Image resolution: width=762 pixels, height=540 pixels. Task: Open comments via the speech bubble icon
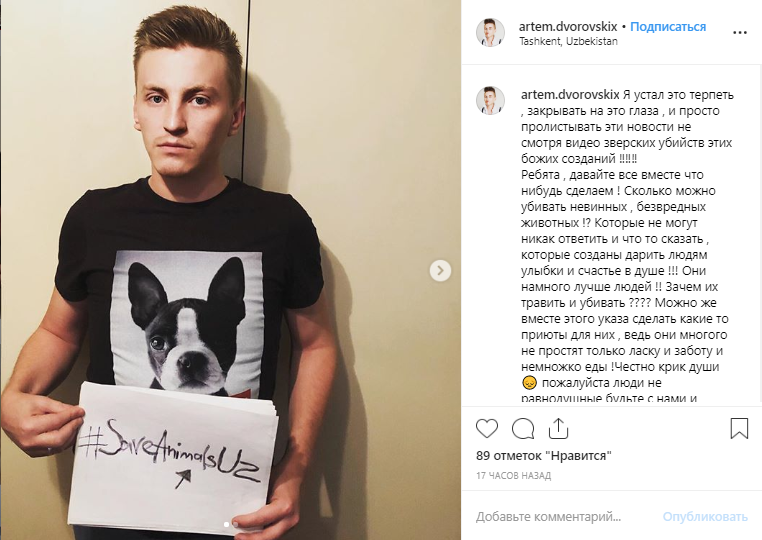click(523, 429)
